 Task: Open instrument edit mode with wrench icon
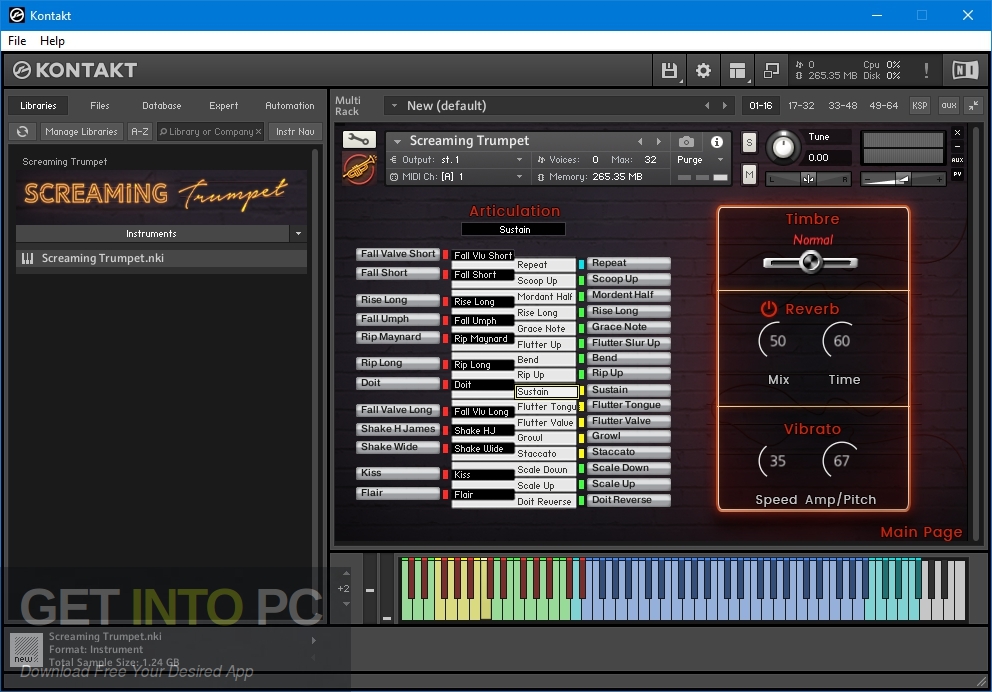[359, 139]
